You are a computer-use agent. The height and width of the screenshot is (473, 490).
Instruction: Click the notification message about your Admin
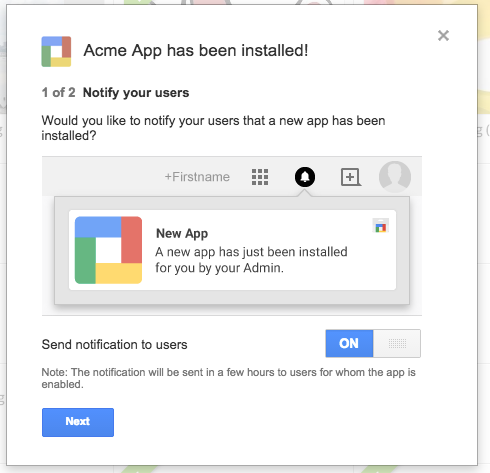coord(251,260)
